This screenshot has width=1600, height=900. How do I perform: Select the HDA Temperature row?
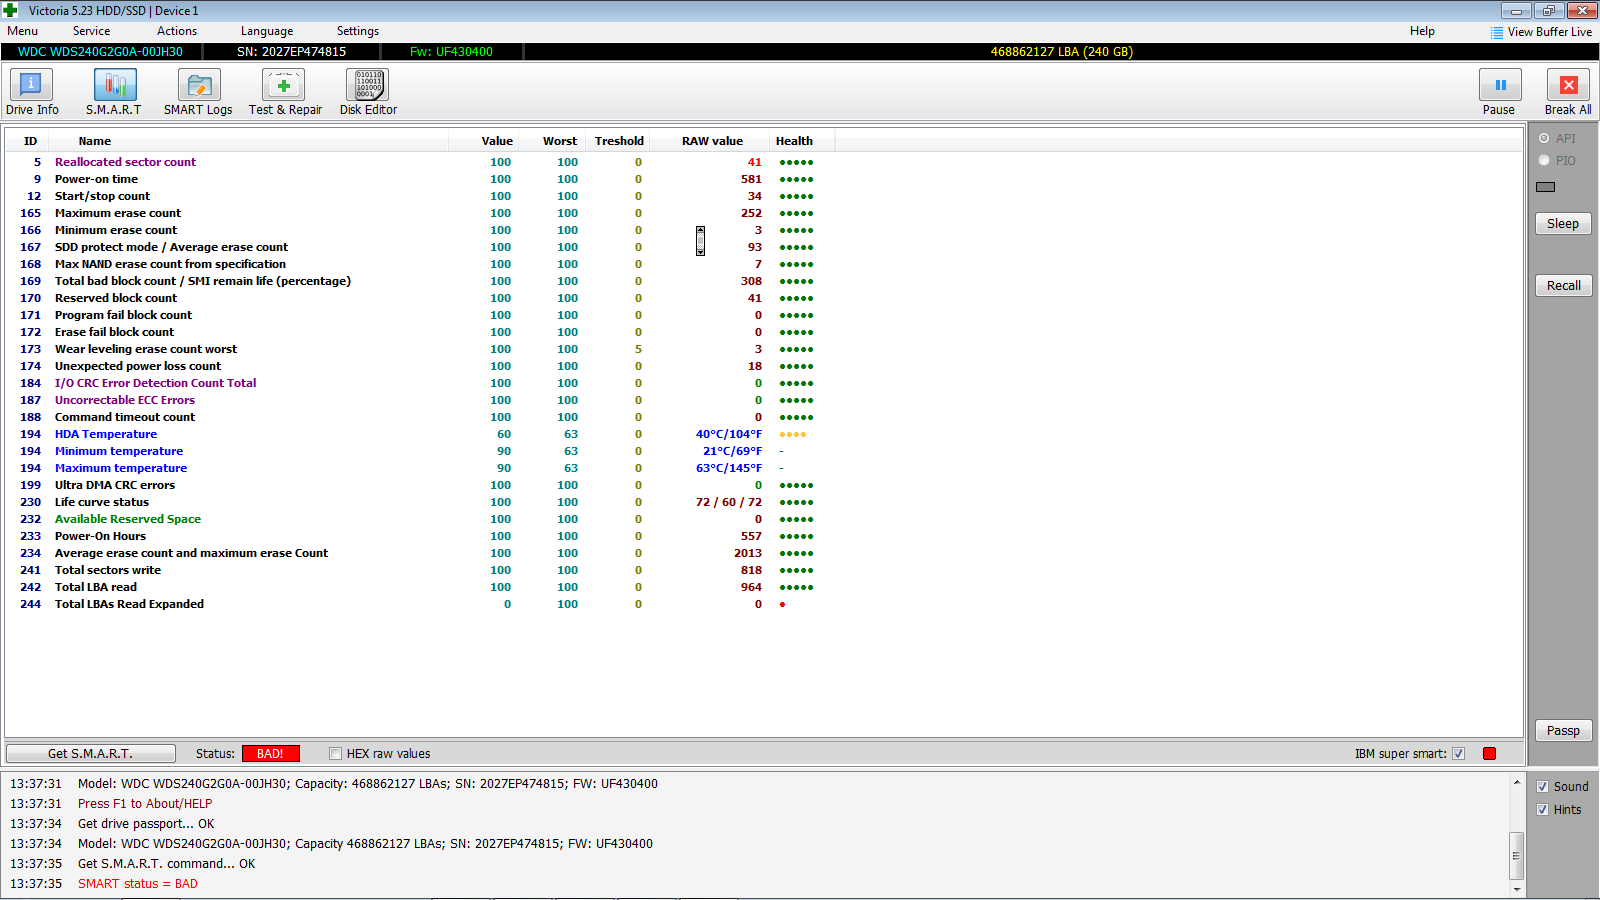(420, 434)
